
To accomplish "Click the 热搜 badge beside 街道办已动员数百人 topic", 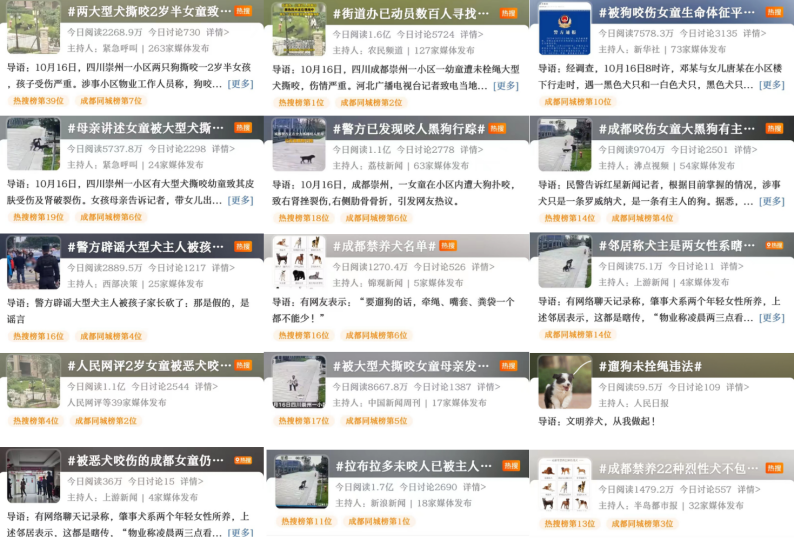I will (509, 13).
